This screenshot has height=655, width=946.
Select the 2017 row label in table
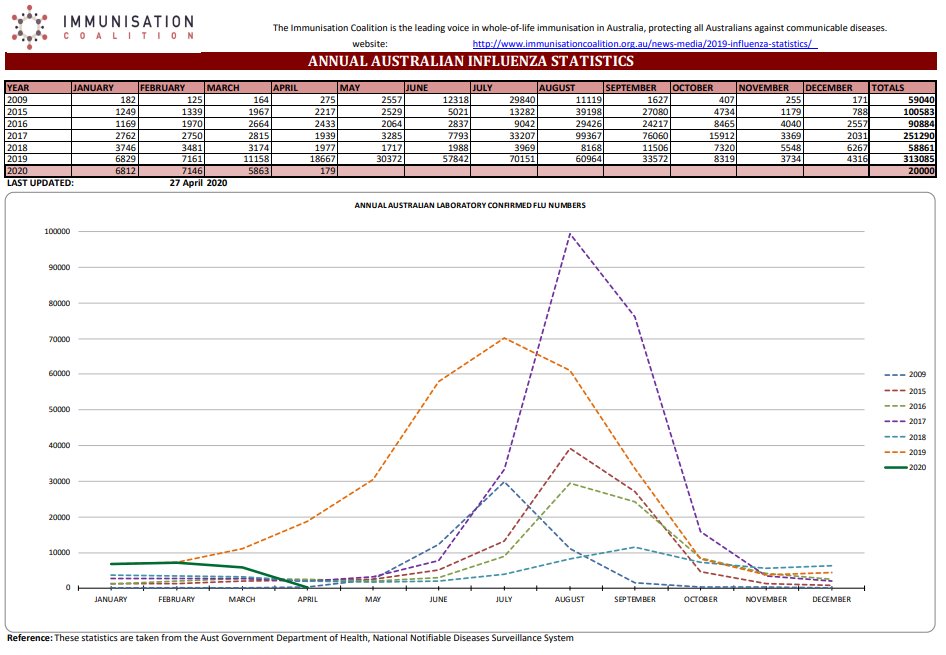pos(17,136)
